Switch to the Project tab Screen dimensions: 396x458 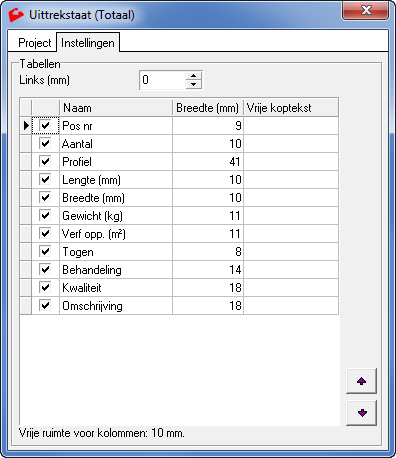[x=34, y=43]
